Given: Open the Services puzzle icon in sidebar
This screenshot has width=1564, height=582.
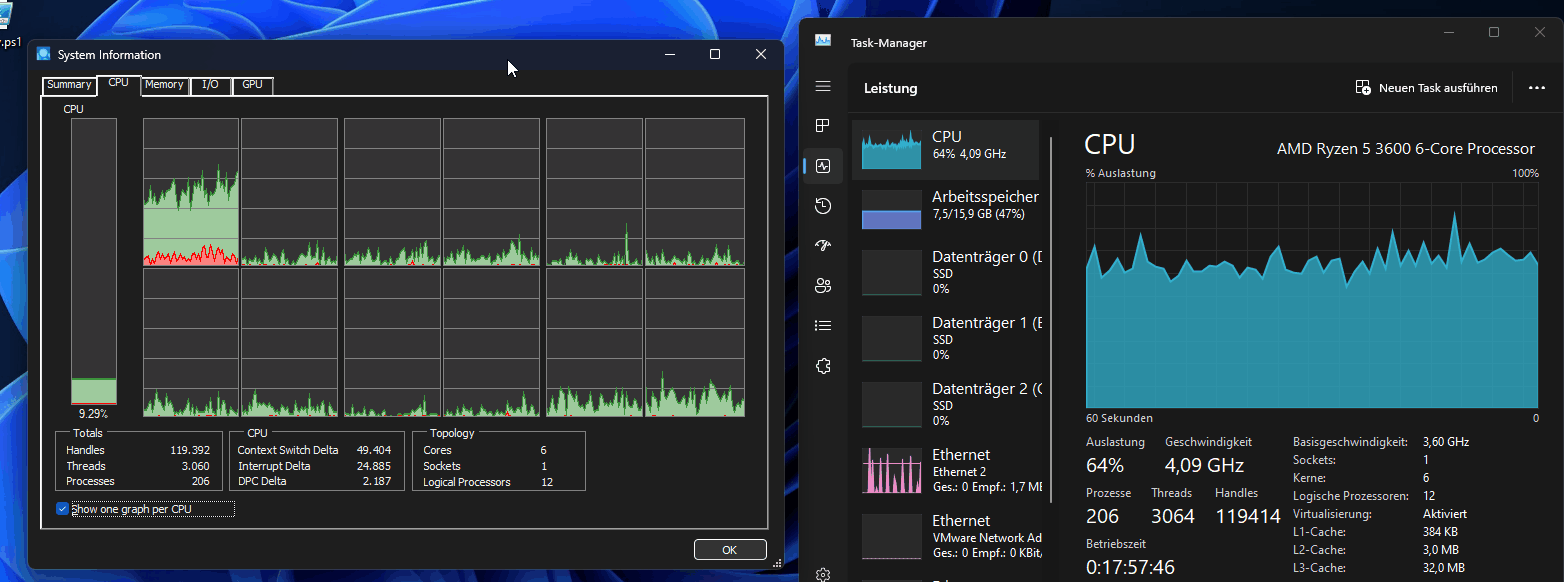Looking at the screenshot, I should 823,365.
